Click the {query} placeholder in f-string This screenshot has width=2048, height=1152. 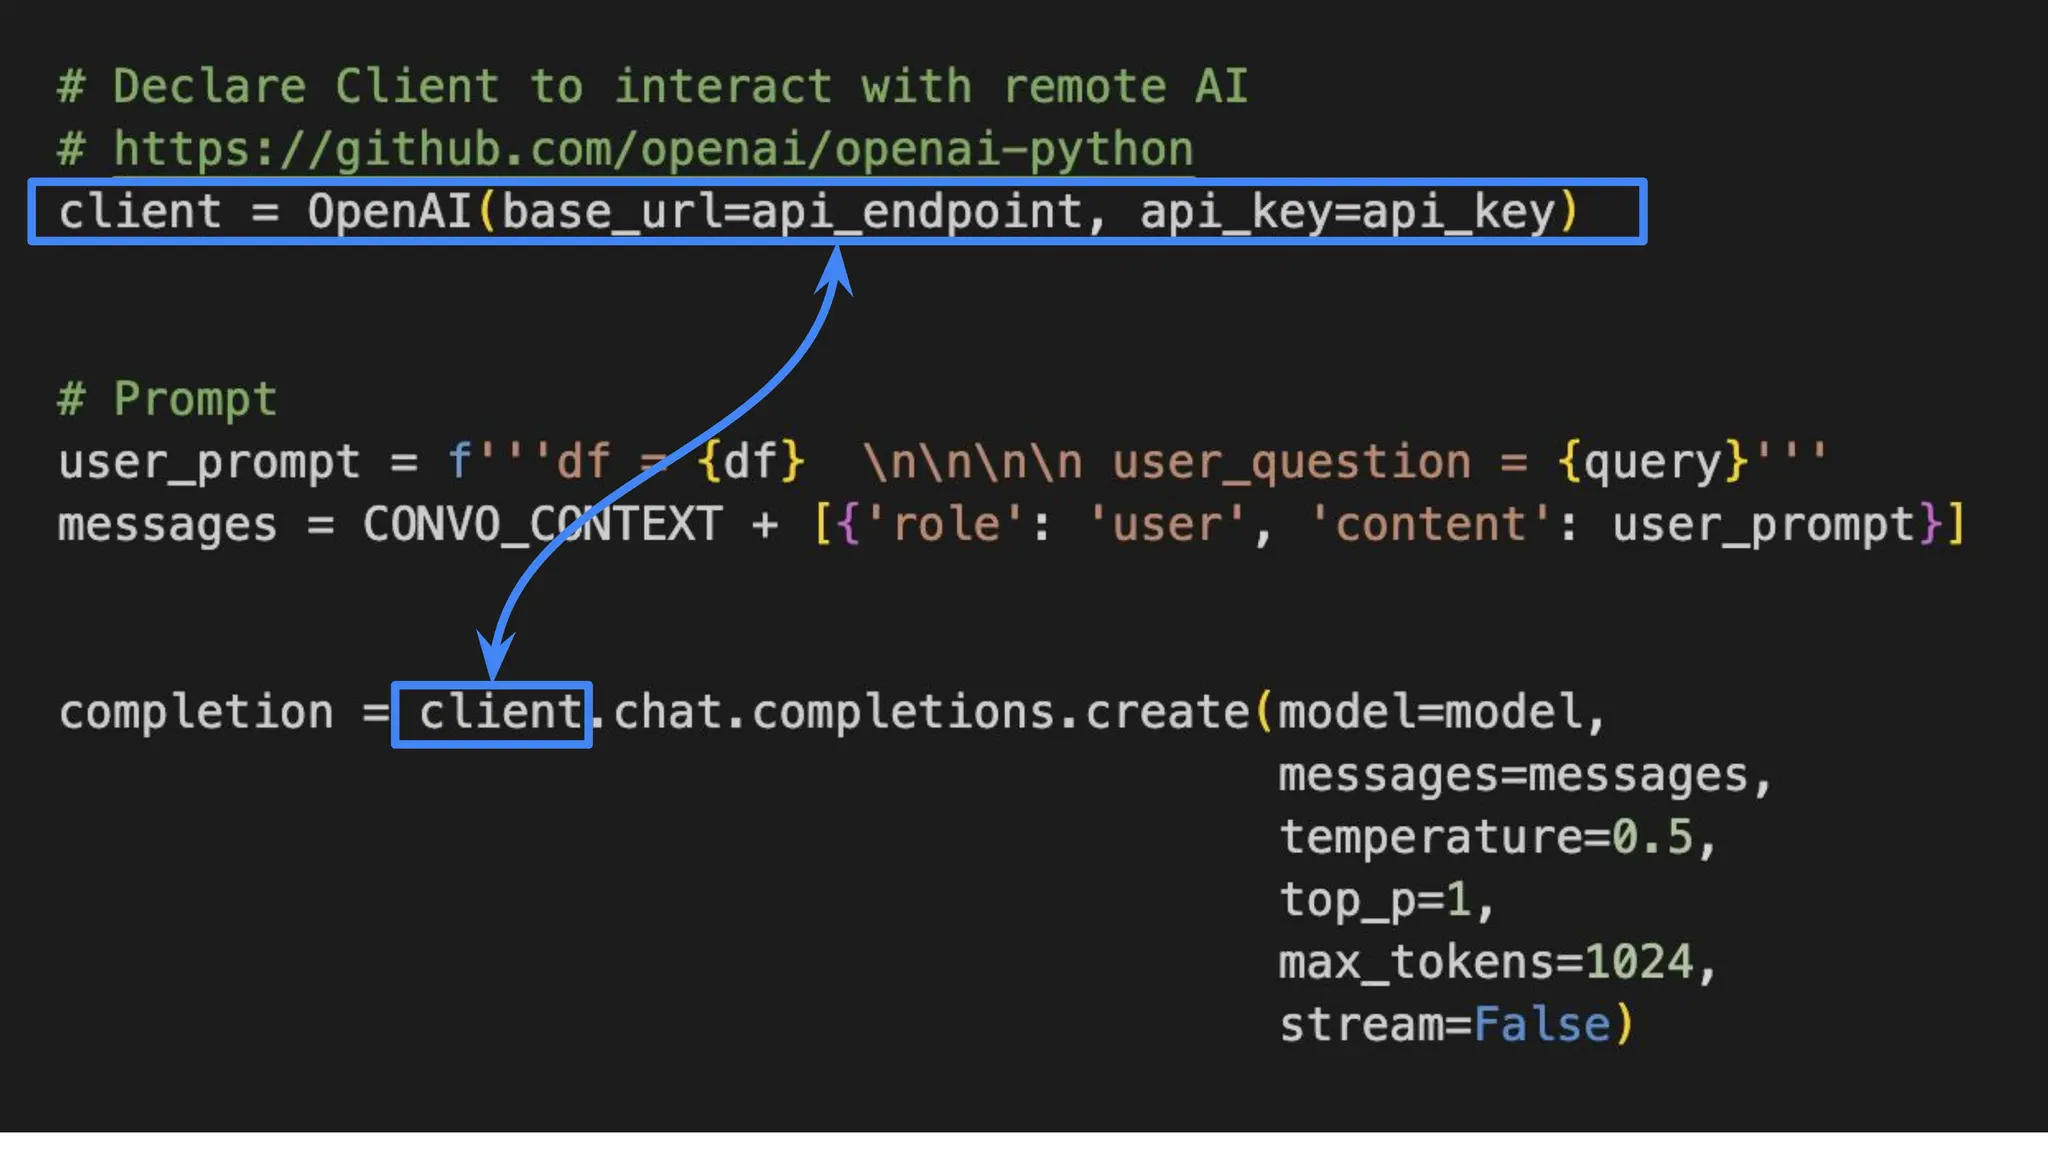tap(1653, 462)
